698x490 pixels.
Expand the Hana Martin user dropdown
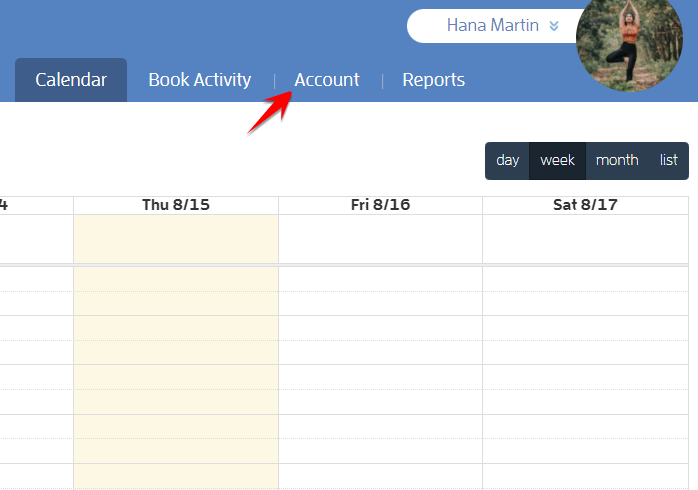[494, 26]
